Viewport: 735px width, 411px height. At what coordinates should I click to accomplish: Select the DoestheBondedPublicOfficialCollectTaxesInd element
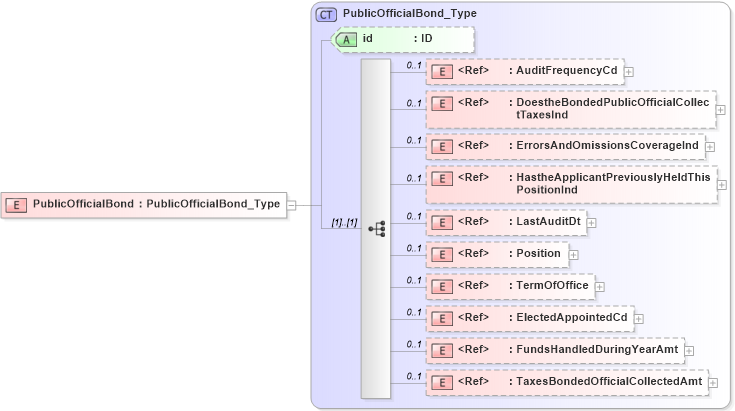click(570, 109)
